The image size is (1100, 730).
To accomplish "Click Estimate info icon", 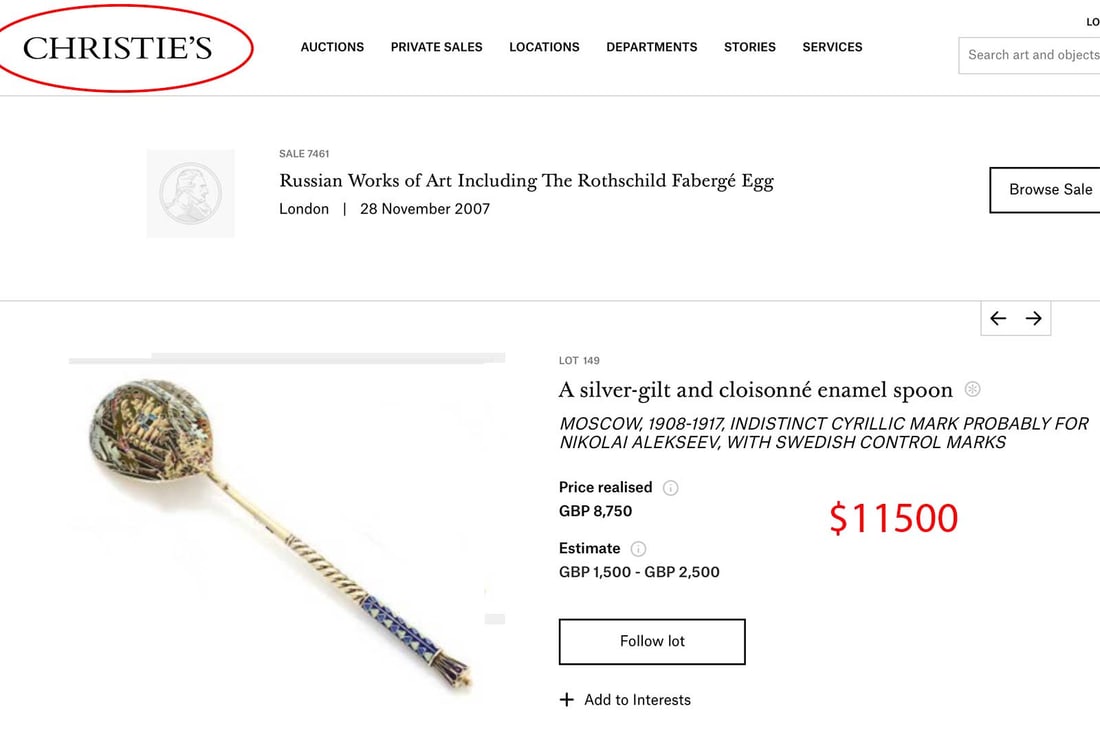I will click(639, 549).
